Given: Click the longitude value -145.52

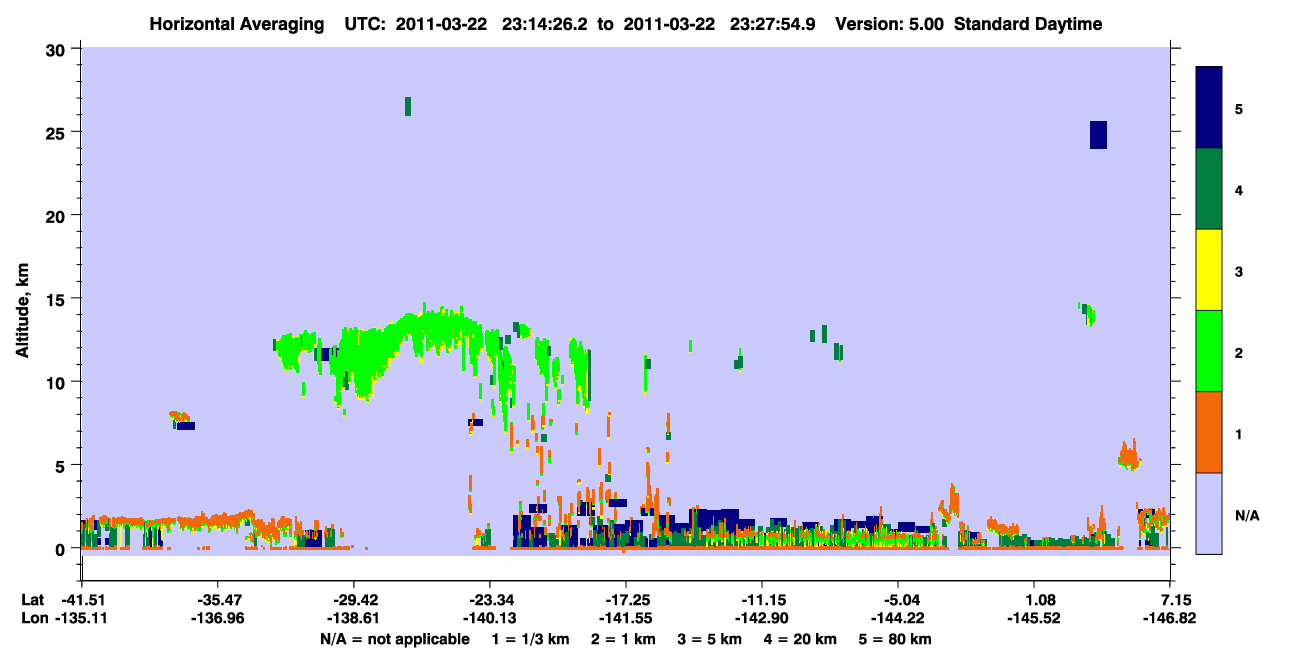Looking at the screenshot, I should (x=1034, y=618).
